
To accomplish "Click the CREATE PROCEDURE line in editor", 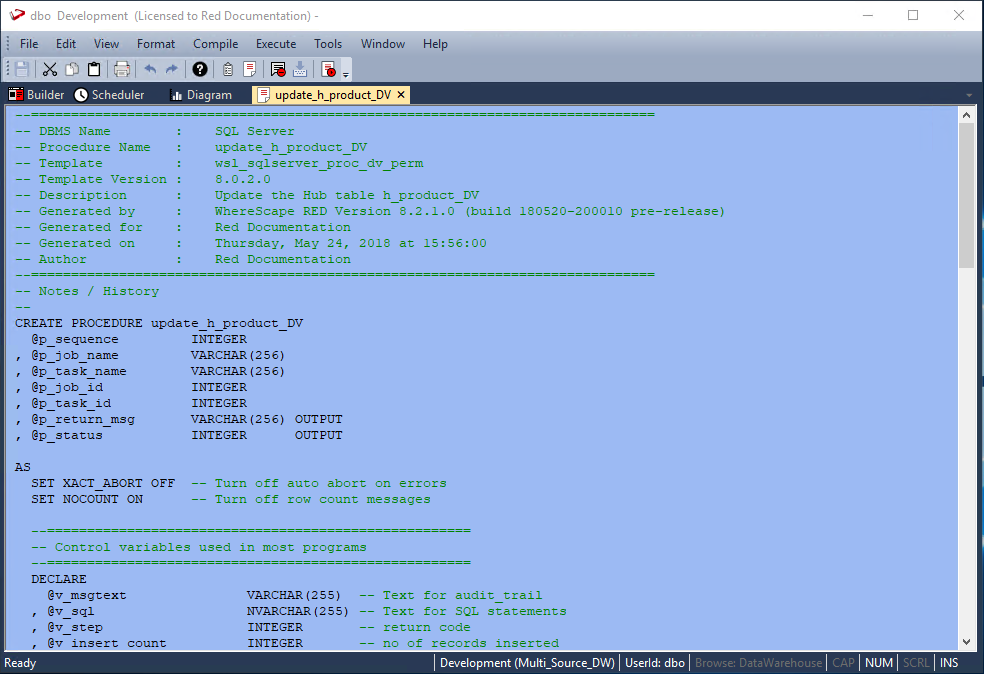I will [159, 323].
